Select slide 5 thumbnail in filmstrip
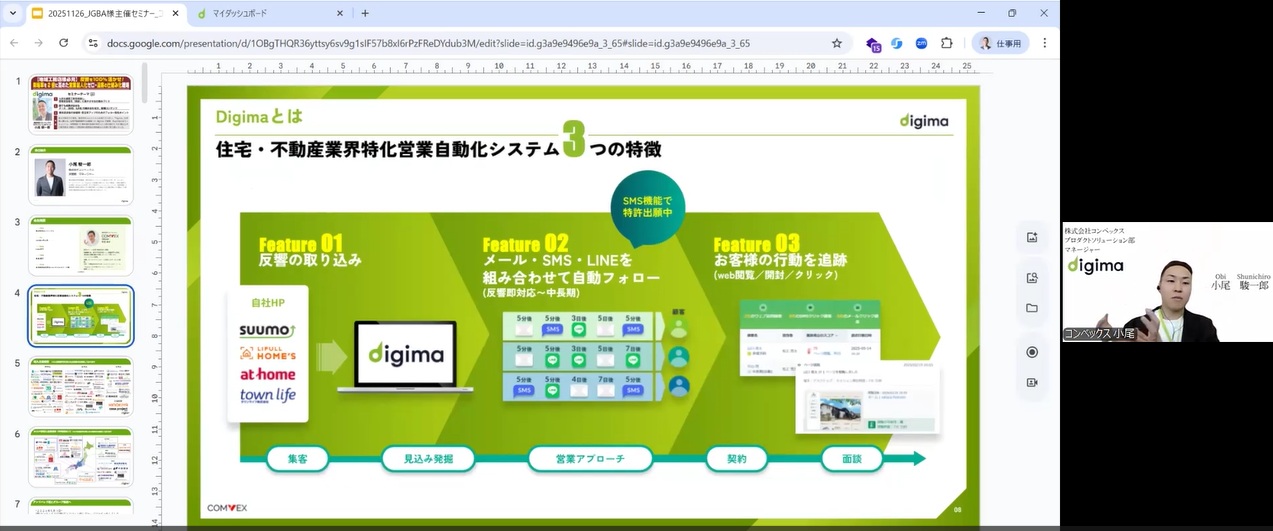 pos(80,387)
